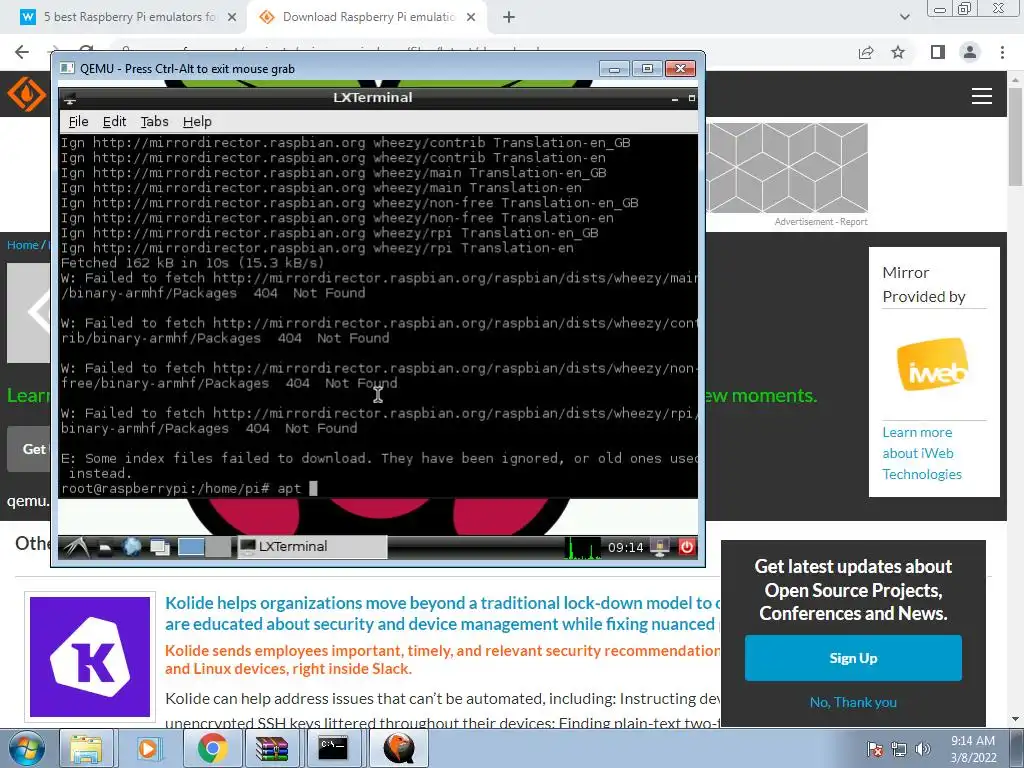Screen dimensions: 1024x768
Task: Click the Advertisement - Report link
Action: (x=820, y=222)
